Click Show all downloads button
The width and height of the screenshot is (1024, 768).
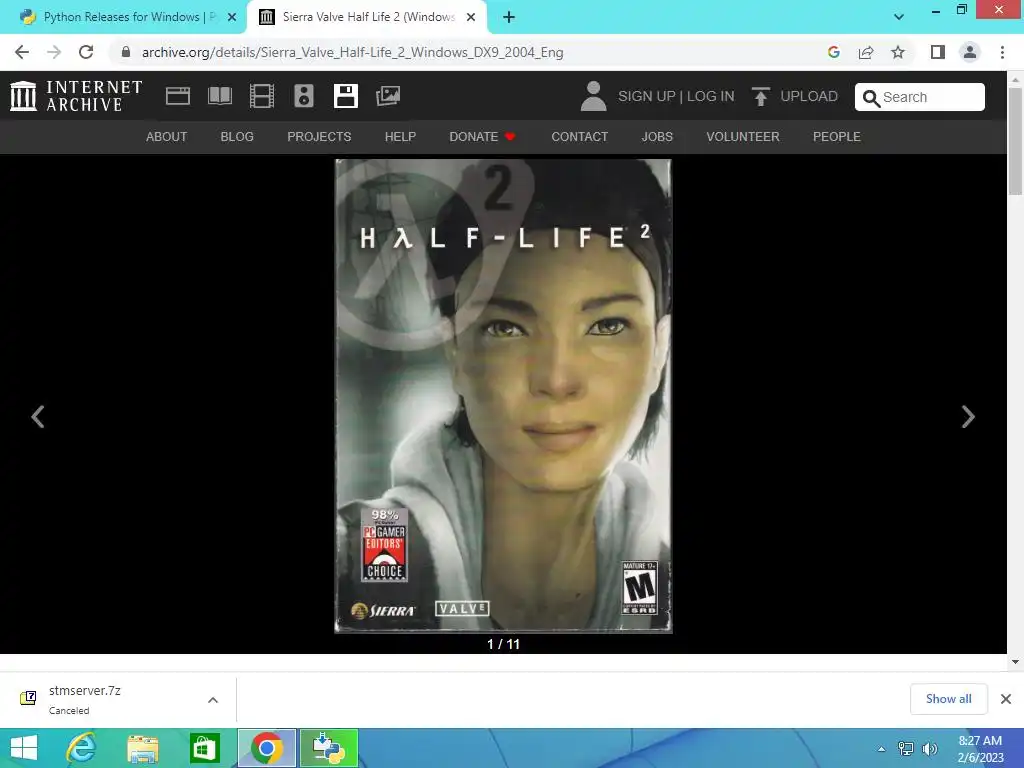pyautogui.click(x=948, y=699)
